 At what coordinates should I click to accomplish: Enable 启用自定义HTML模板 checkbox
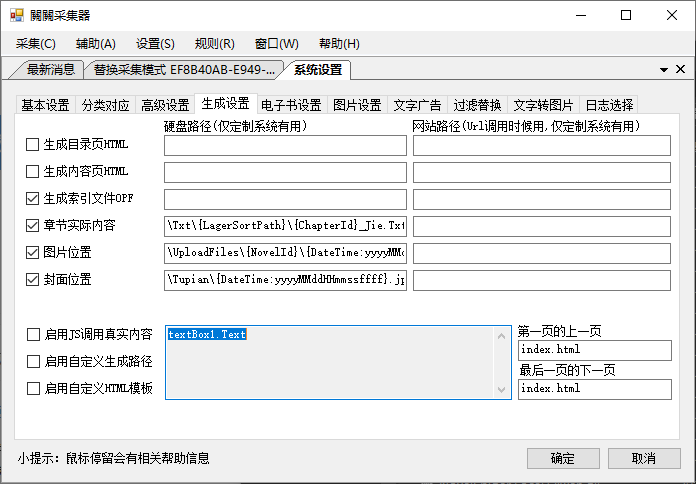[x=33, y=389]
